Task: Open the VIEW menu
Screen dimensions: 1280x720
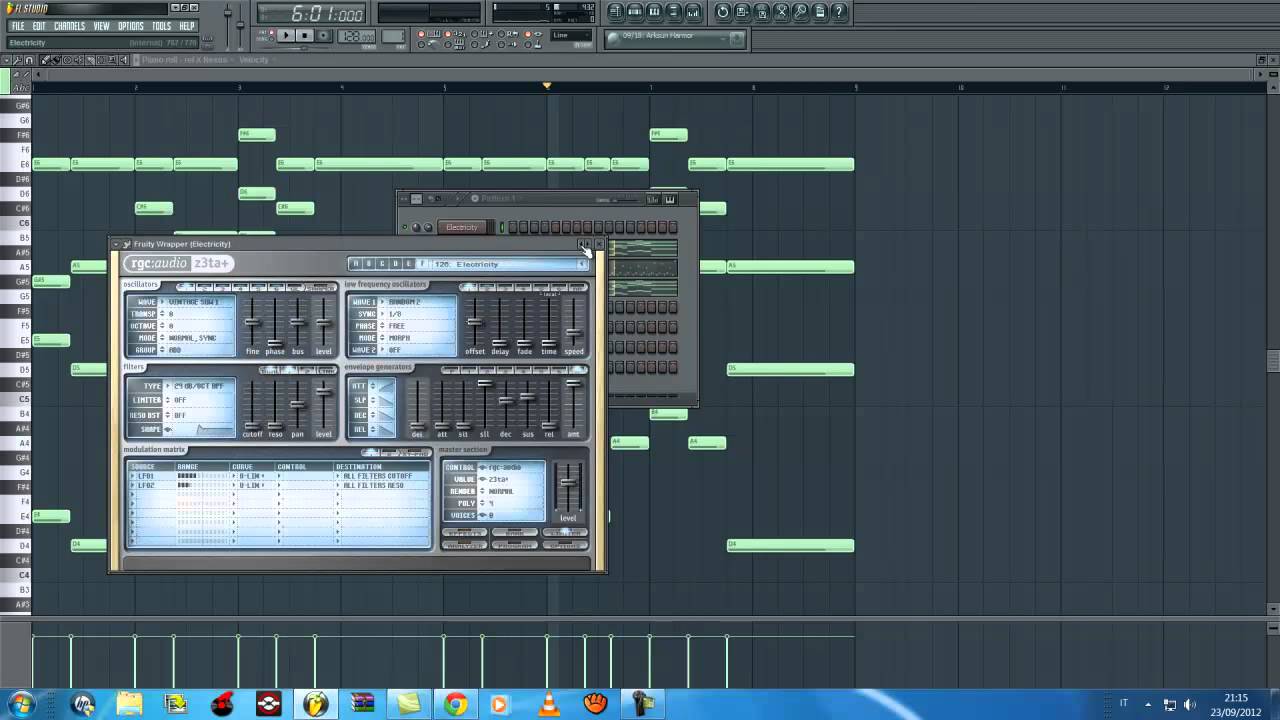Action: pyautogui.click(x=102, y=26)
